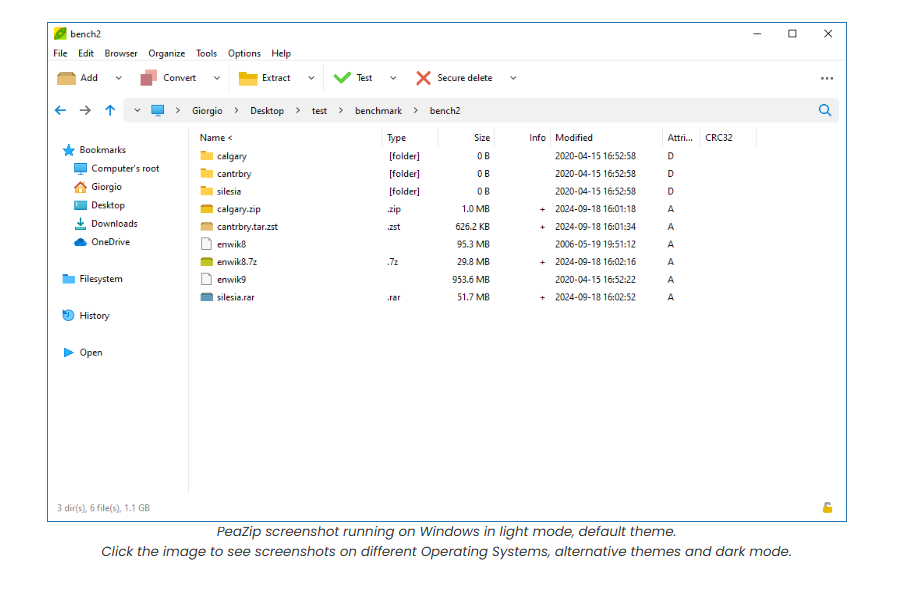Expand the Secure delete dropdown arrow
This screenshot has height=590, width=898.
point(513,78)
